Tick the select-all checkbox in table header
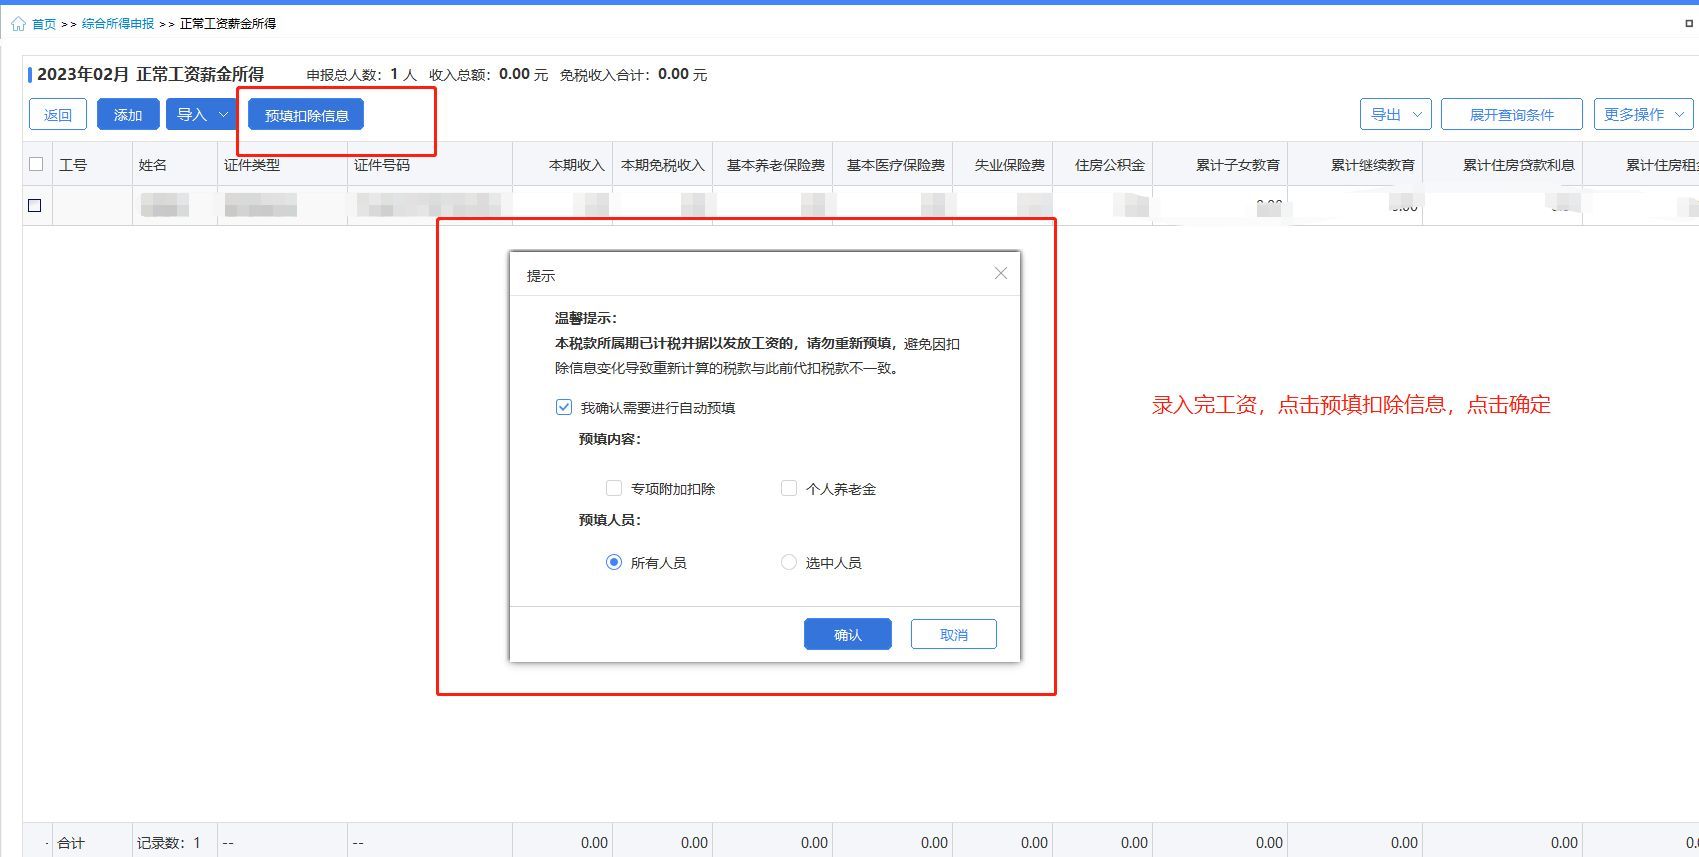This screenshot has width=1699, height=857. pos(36,164)
